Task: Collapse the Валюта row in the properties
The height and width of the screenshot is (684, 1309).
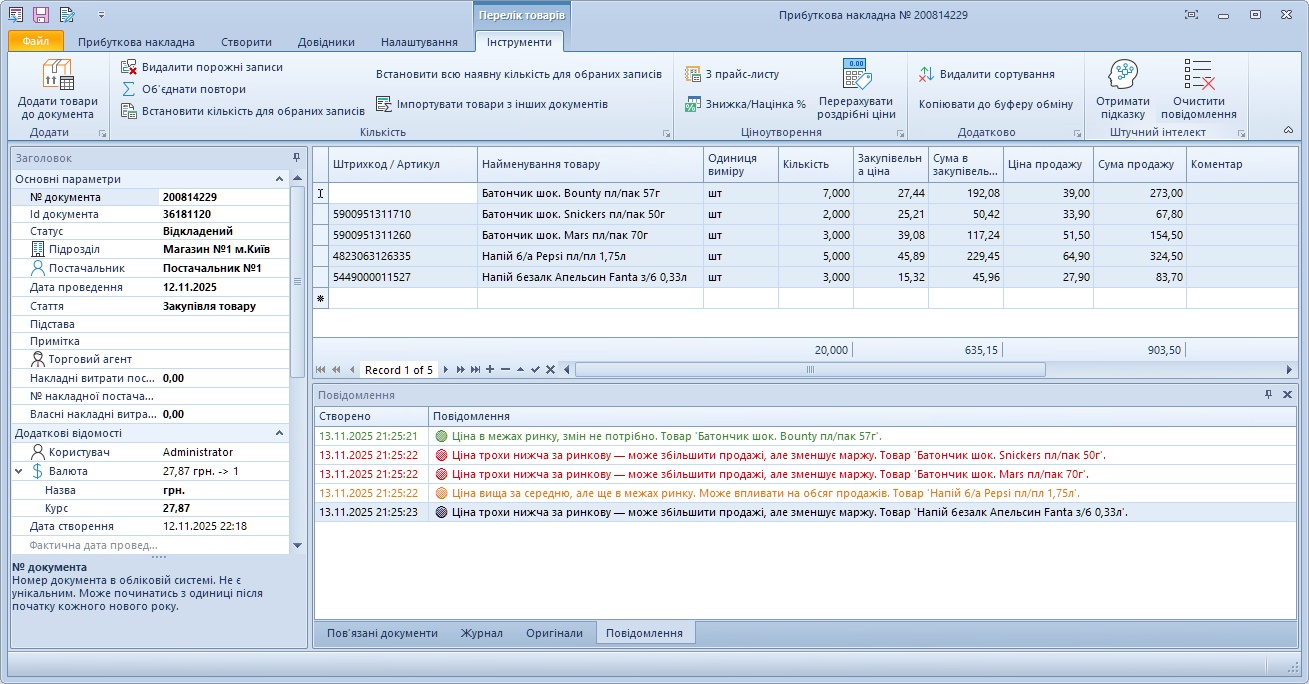Action: pos(19,471)
